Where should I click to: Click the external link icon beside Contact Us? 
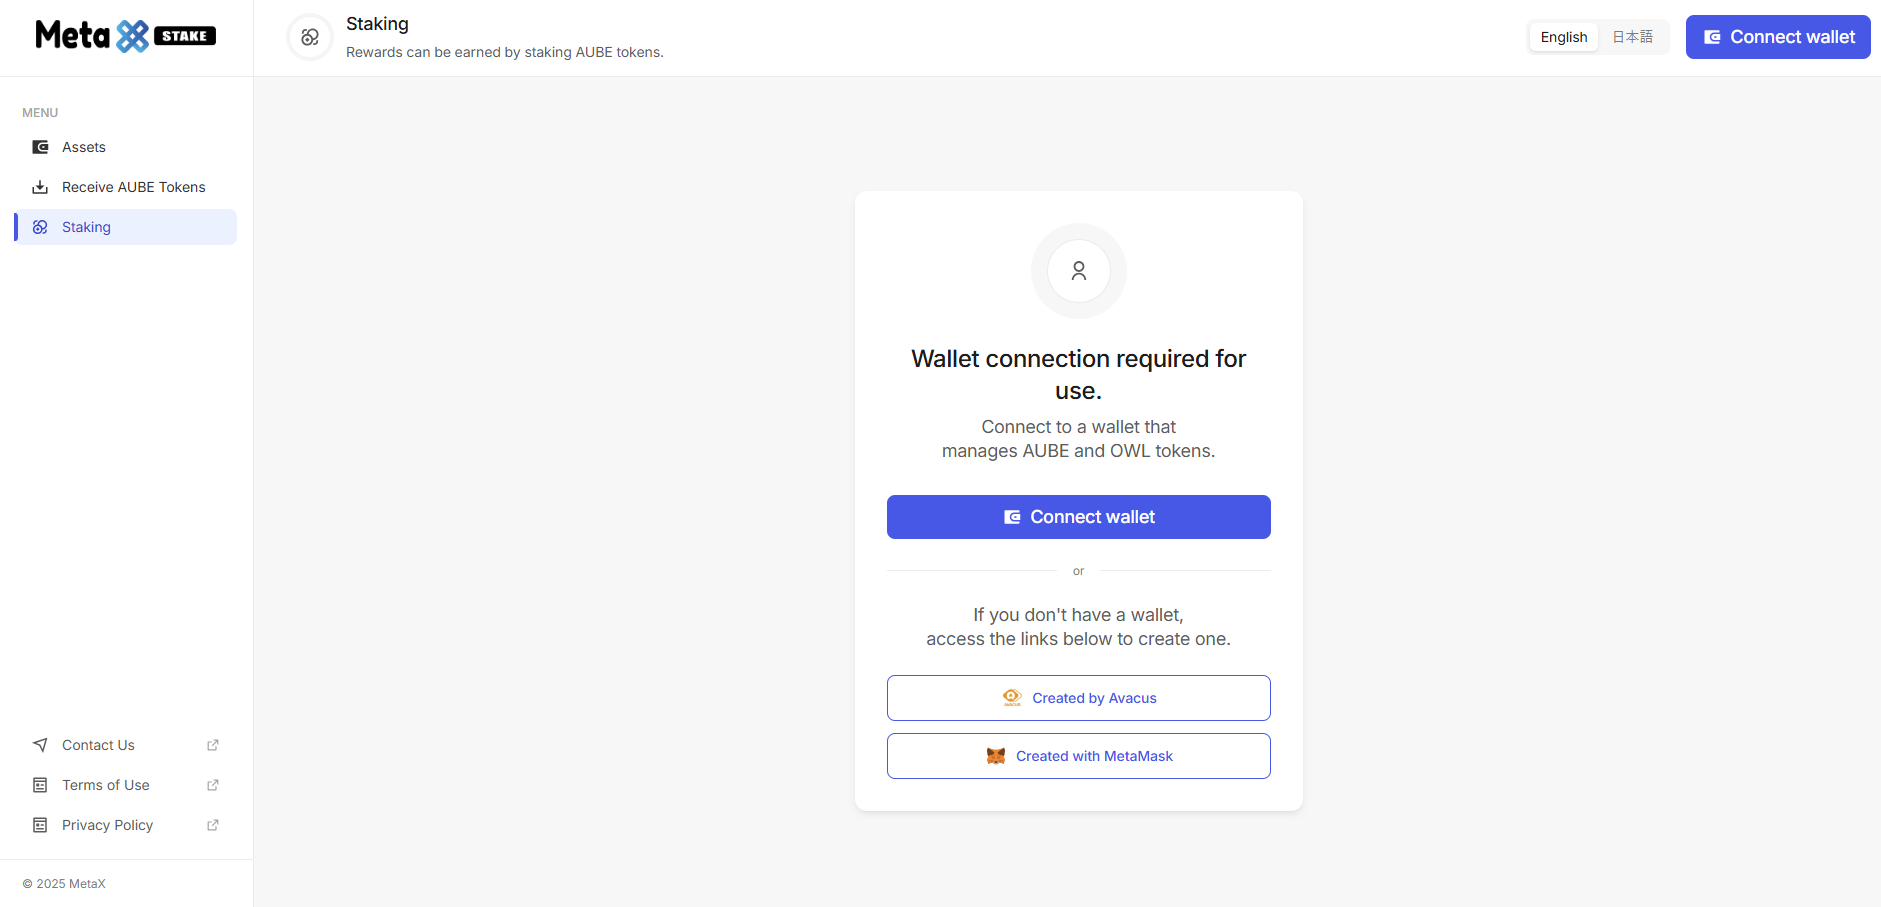tap(213, 745)
